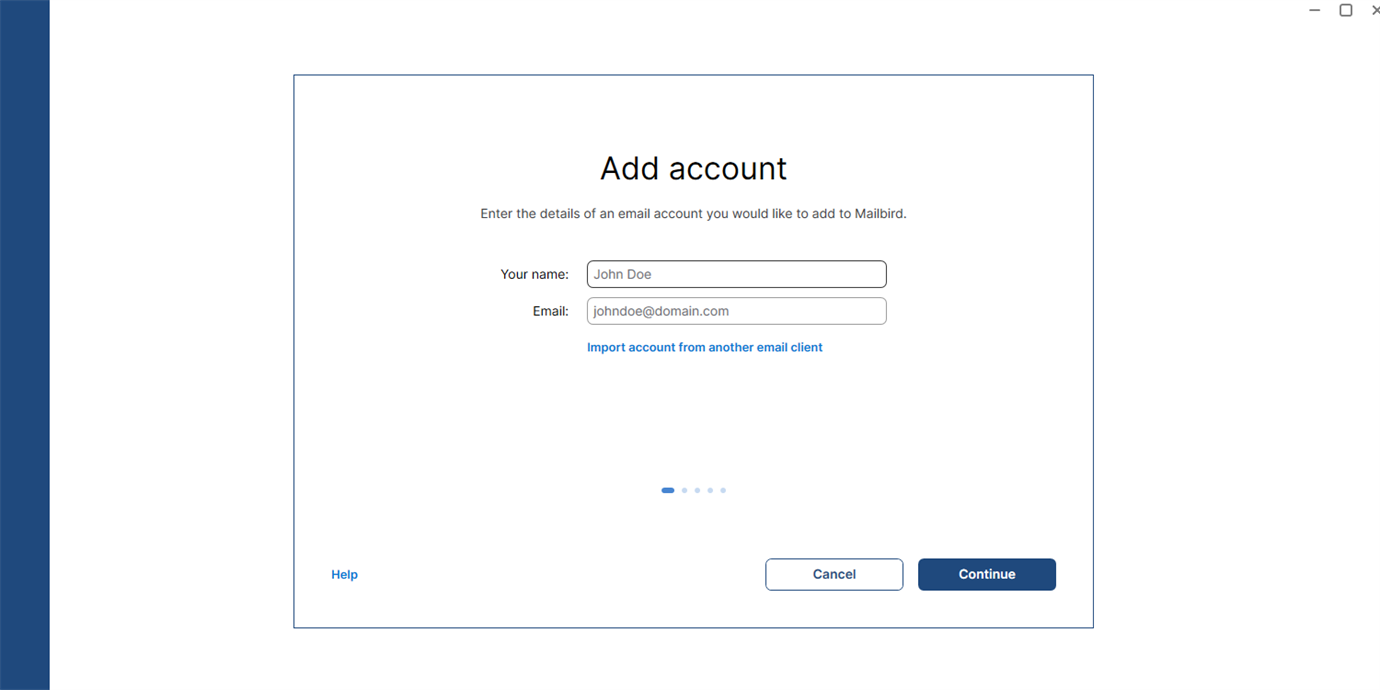This screenshot has width=1380, height=690.
Task: Minimize the Mailbird window
Action: (1314, 10)
